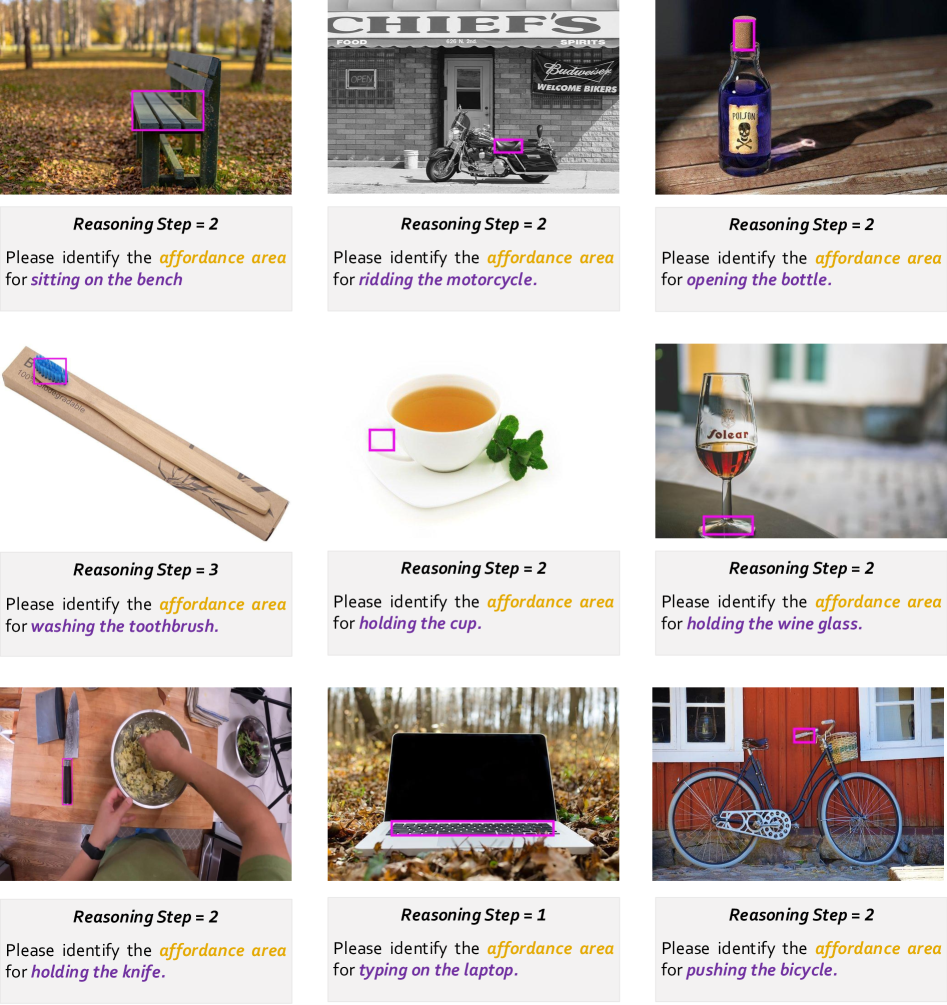The height and width of the screenshot is (1005, 947).
Task: Click the OPEN sign in the bar window
Action: coord(360,79)
